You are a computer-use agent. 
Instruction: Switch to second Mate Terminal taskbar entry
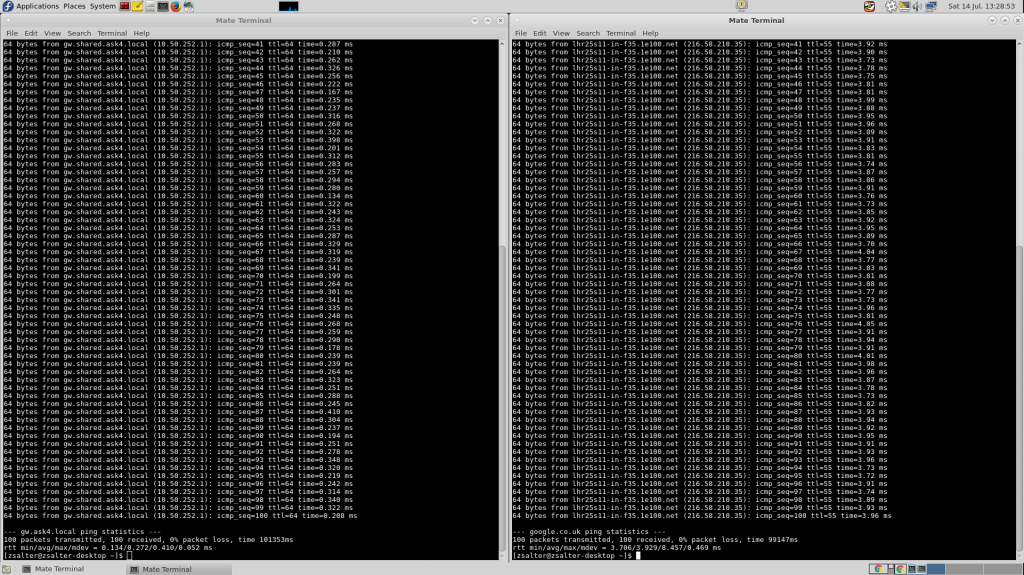tap(178, 569)
